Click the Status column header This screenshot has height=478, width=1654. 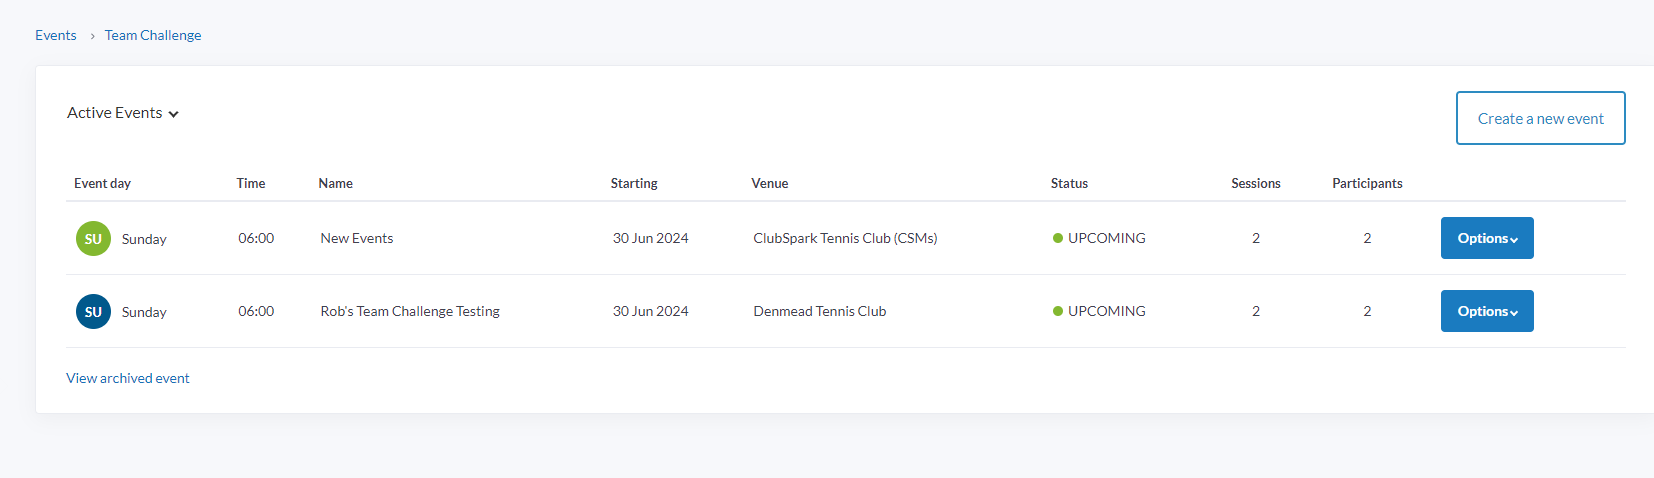coord(1069,183)
